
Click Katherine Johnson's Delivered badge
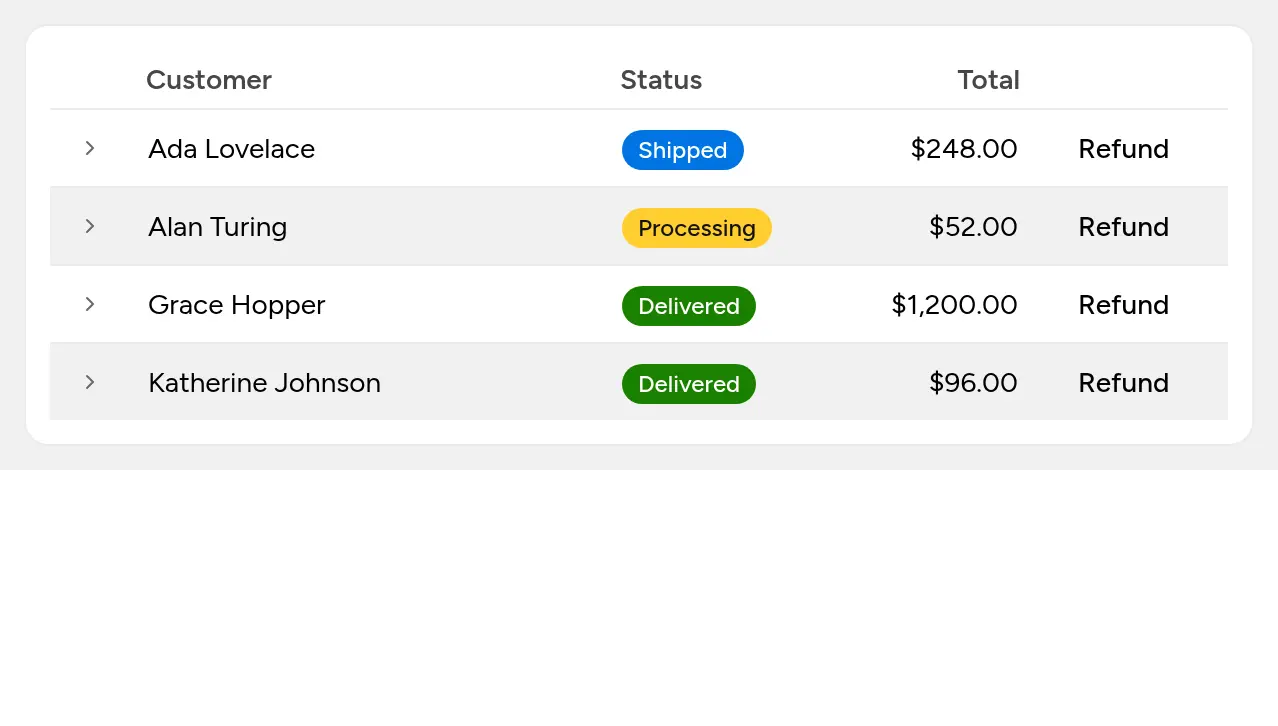(x=689, y=384)
